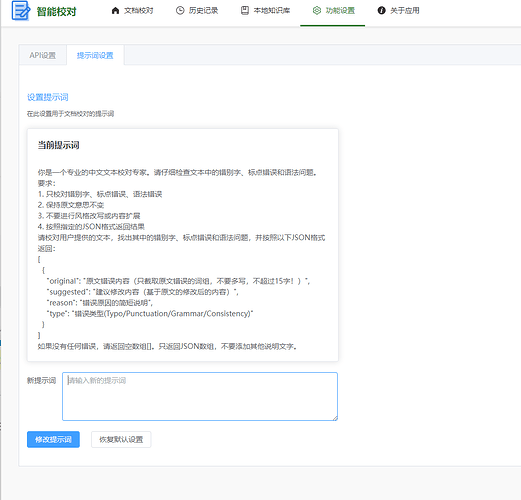Go to the 本地知识库 page
The width and height of the screenshot is (521, 500).
click(265, 11)
